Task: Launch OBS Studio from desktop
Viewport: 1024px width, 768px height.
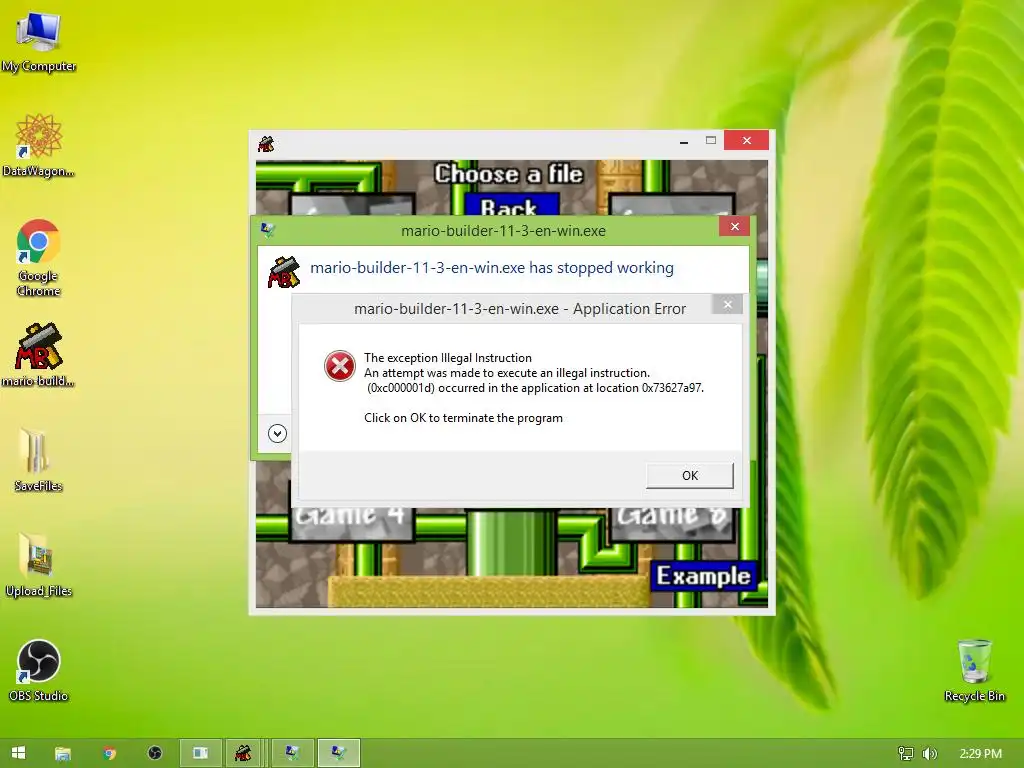Action: tap(39, 670)
